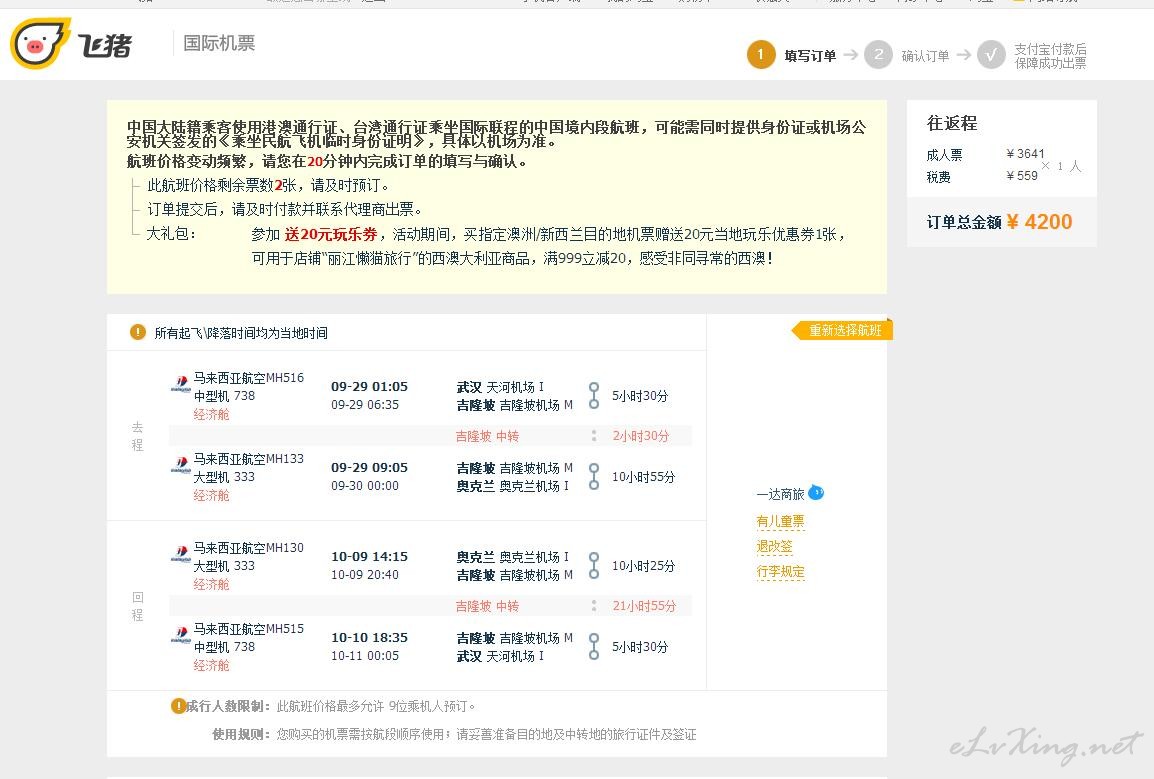Click the airline logo for flight MH133
This screenshot has width=1154, height=779.
tap(180, 464)
